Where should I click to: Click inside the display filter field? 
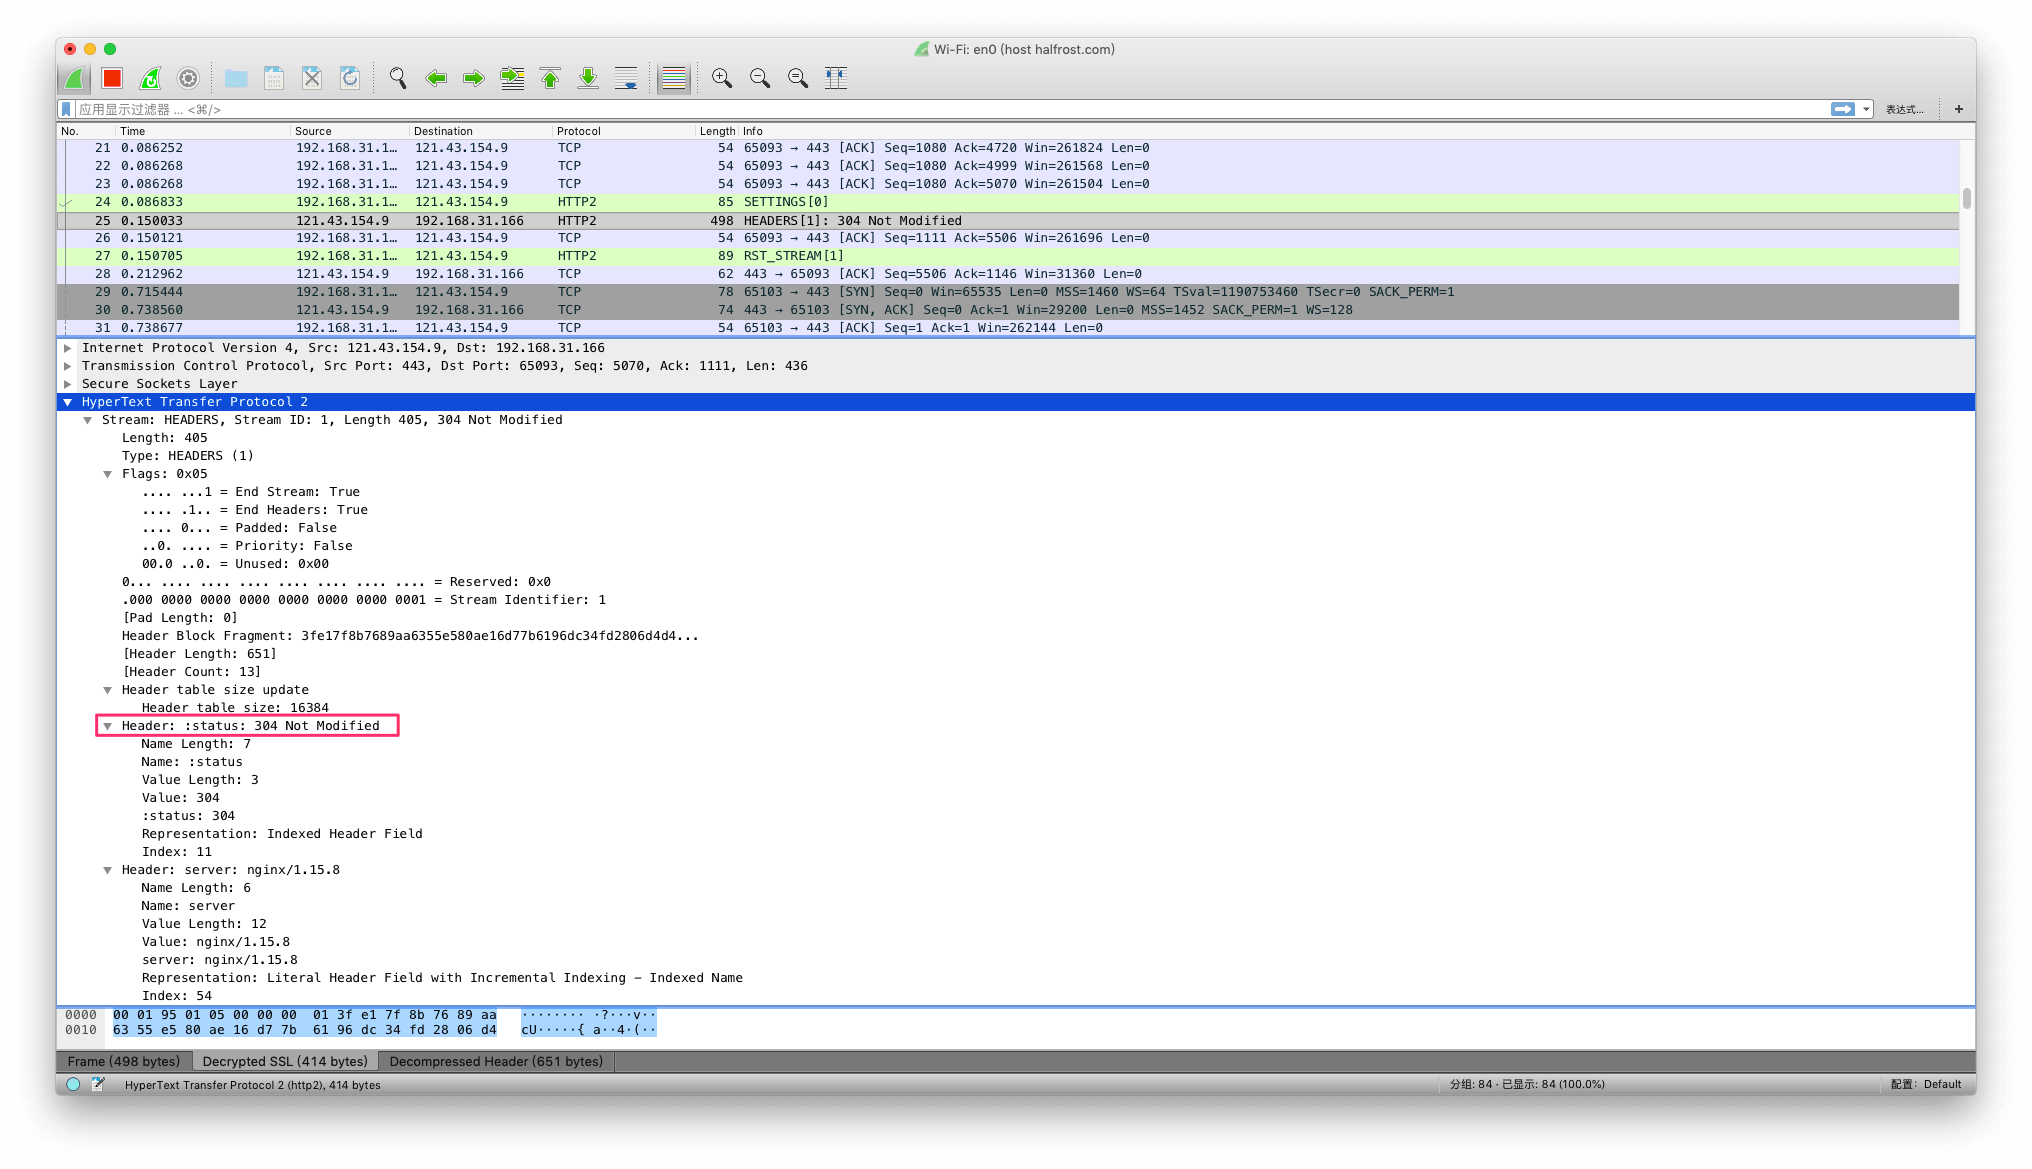pos(950,109)
